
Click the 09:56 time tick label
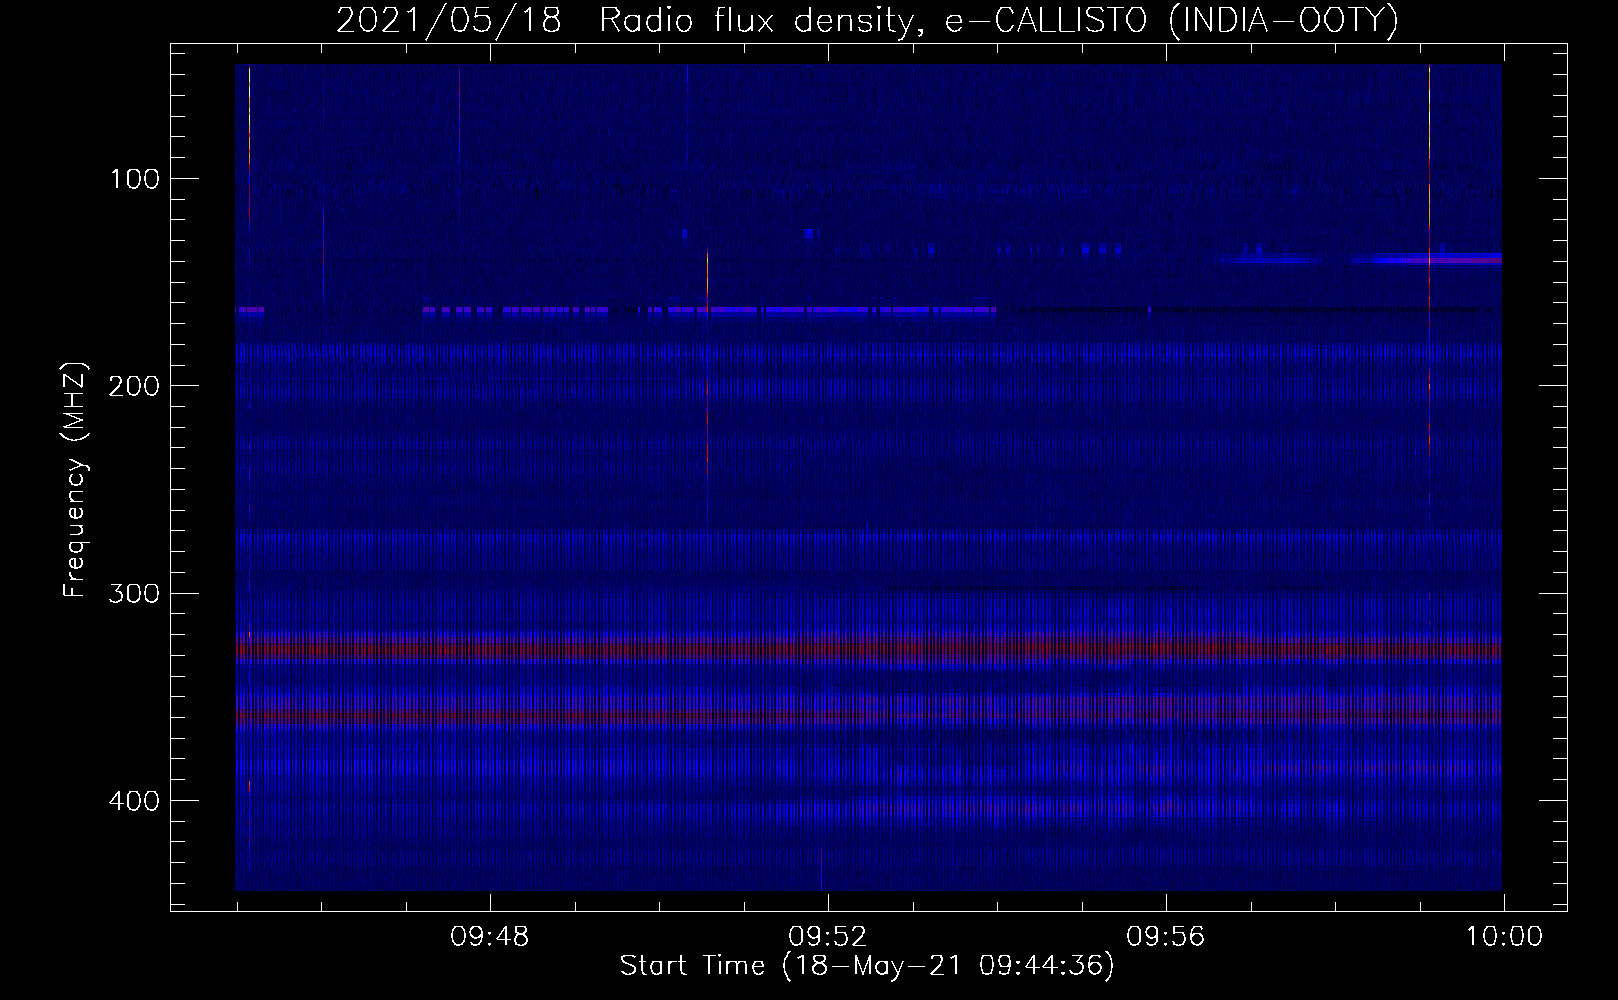click(x=1166, y=937)
